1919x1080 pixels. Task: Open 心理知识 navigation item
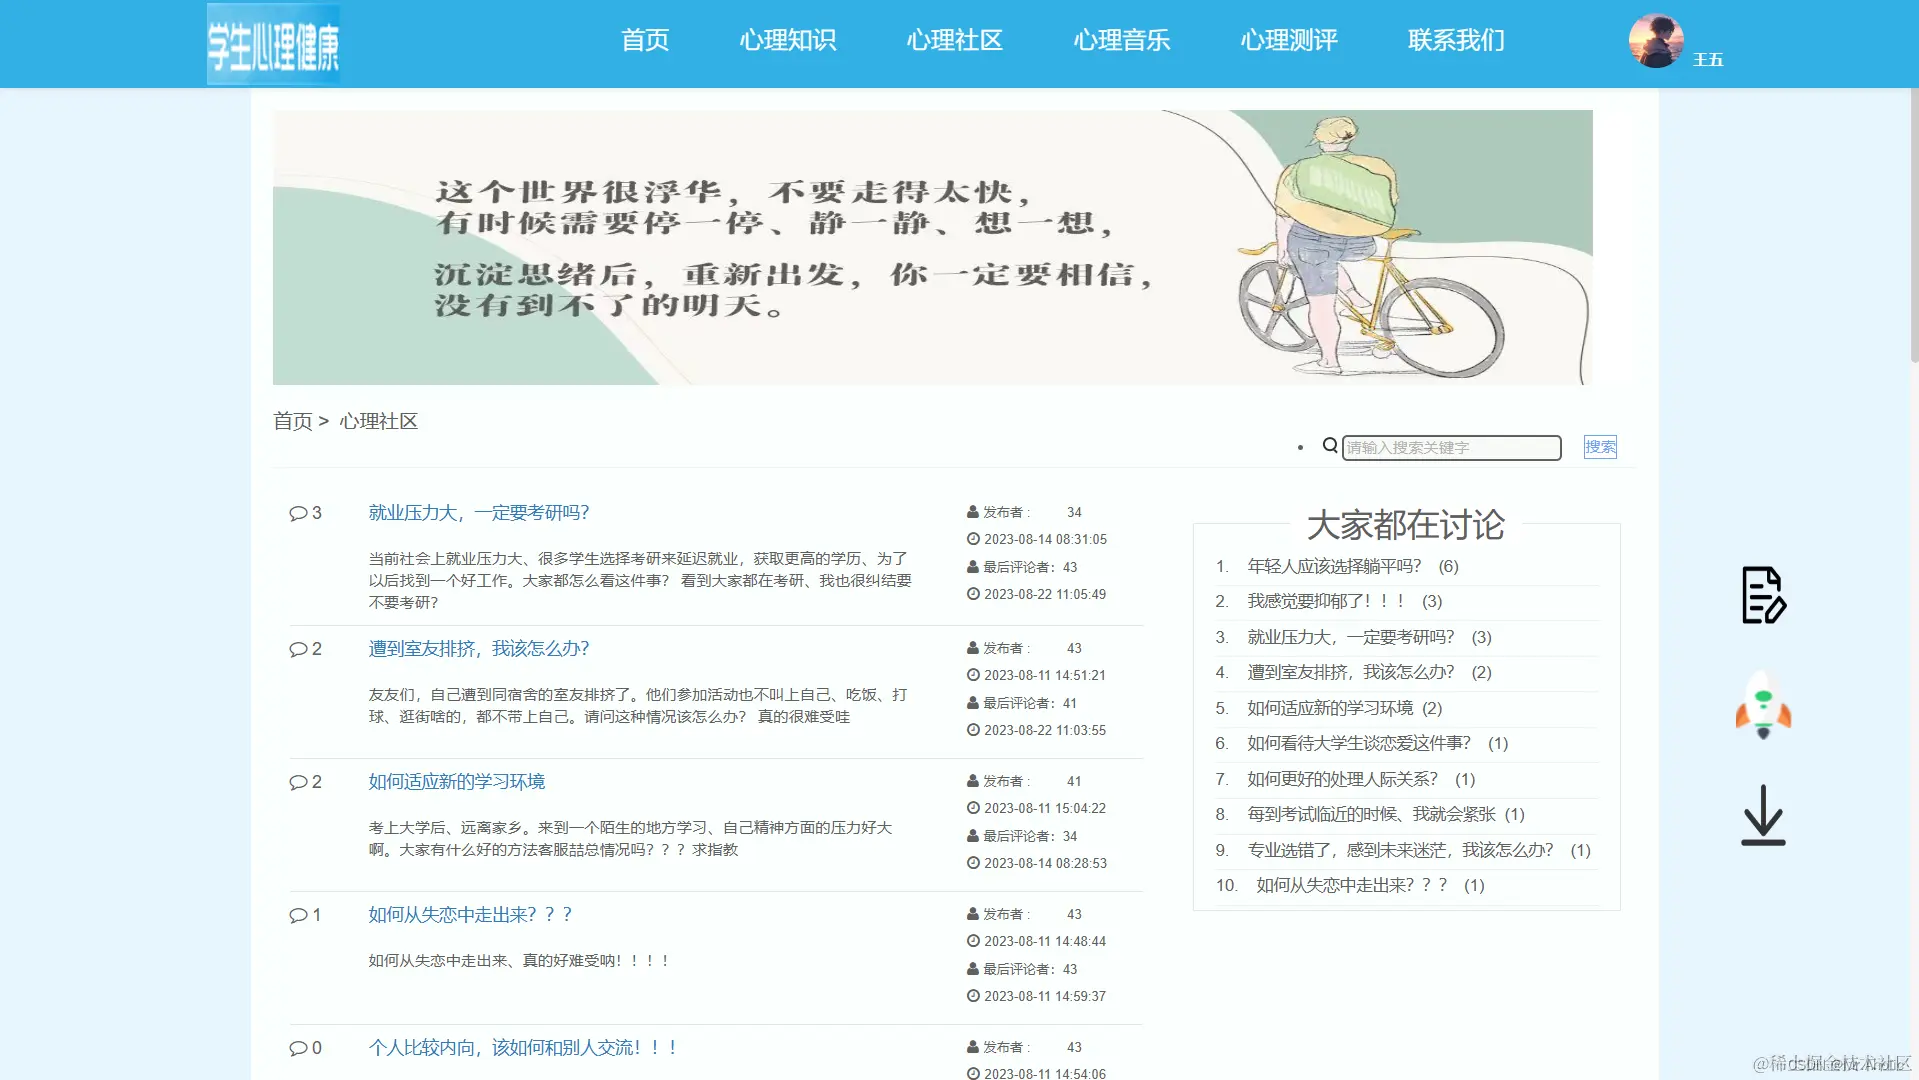click(788, 40)
